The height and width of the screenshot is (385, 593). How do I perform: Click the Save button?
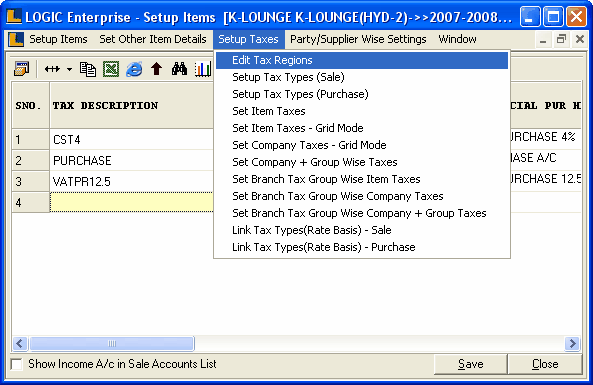[470, 364]
